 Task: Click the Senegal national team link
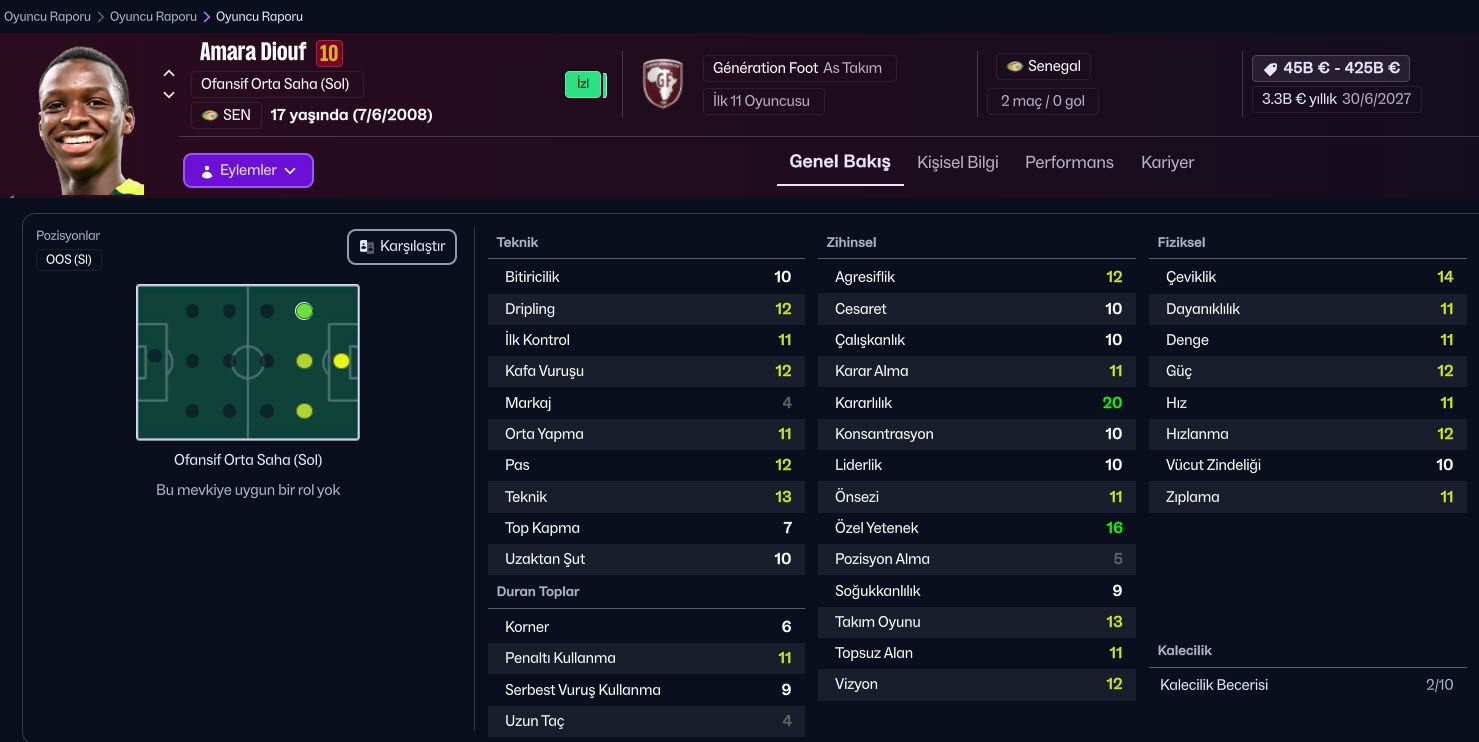1043,66
